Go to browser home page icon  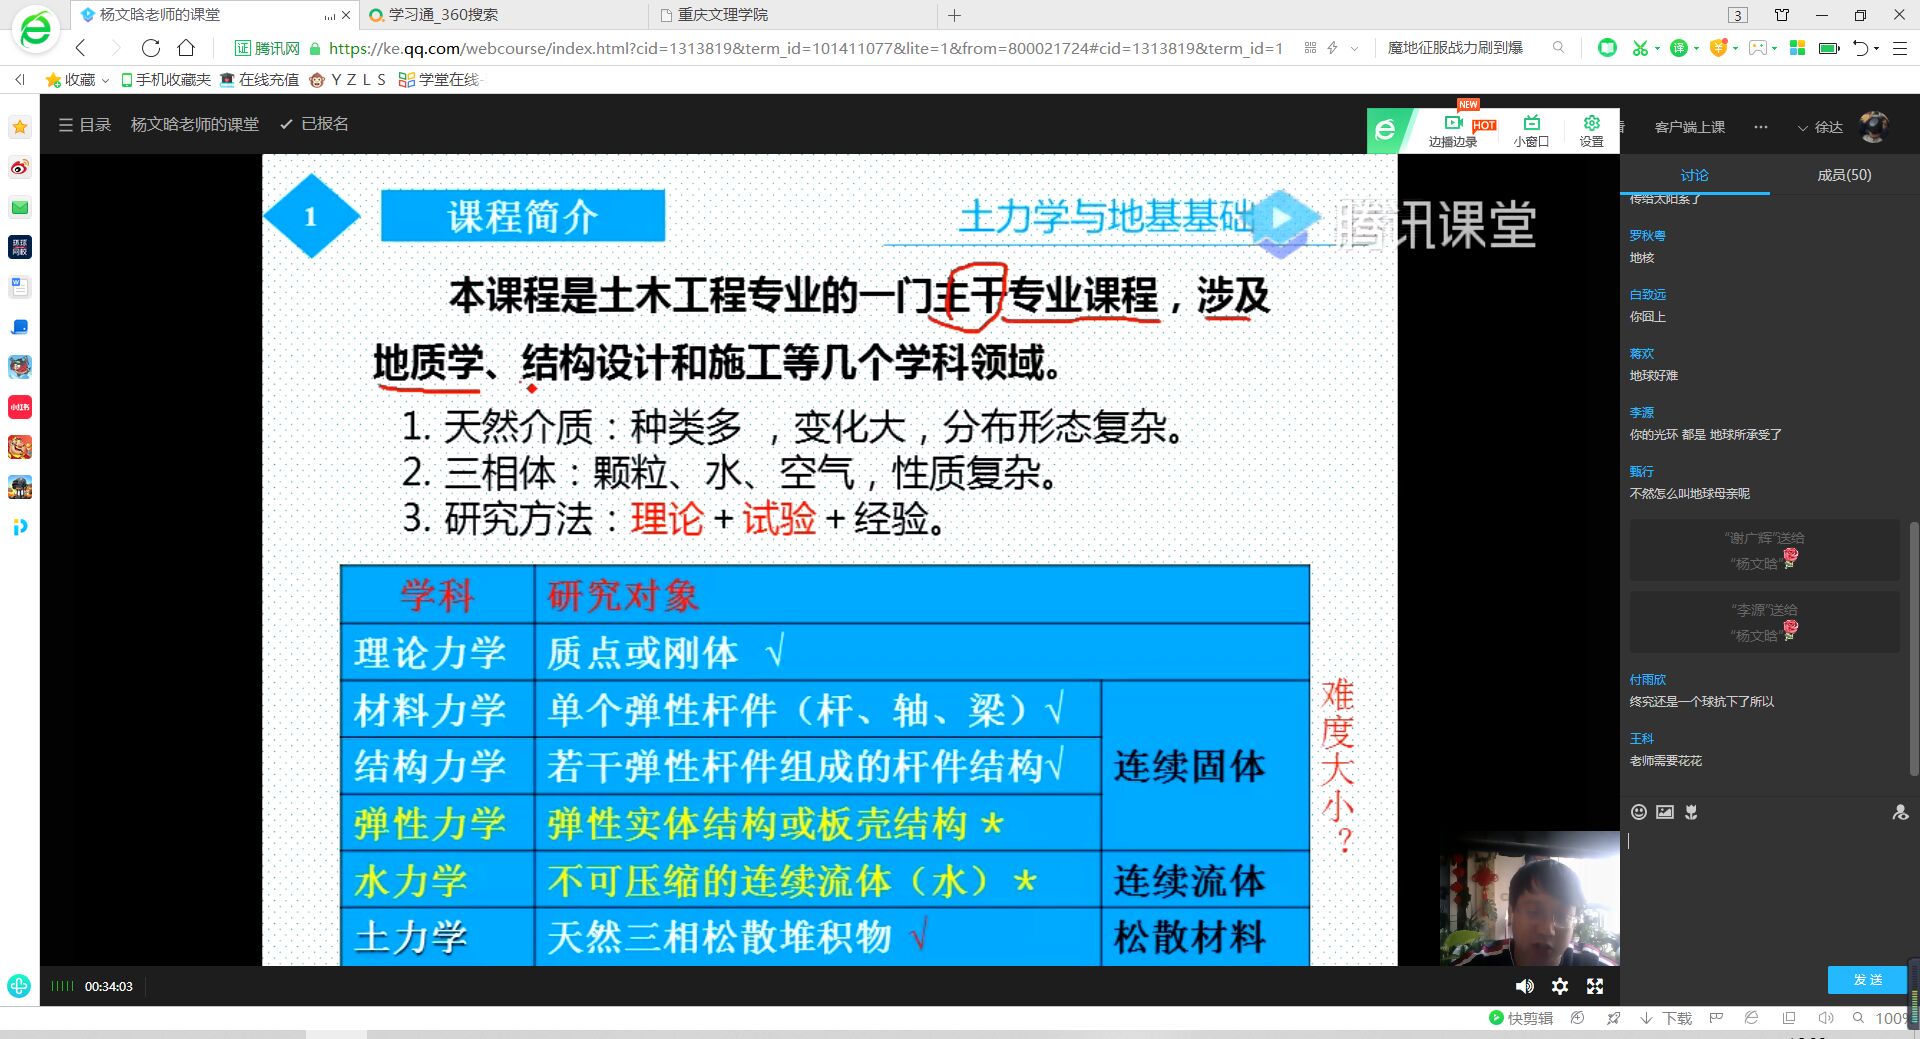click(x=186, y=48)
